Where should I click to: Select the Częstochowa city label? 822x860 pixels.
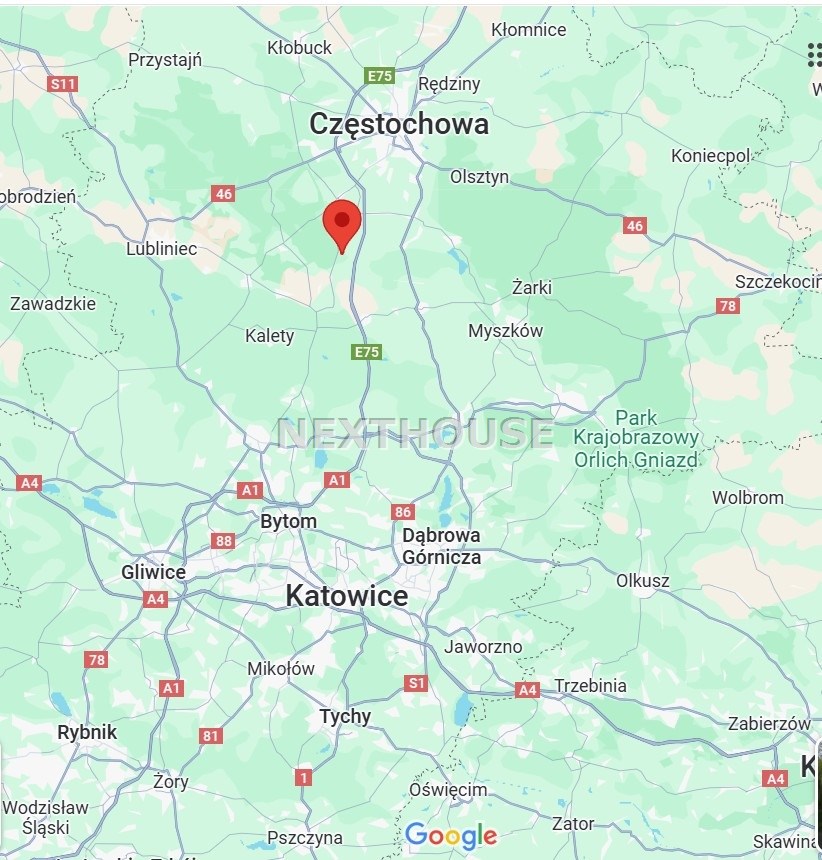pyautogui.click(x=399, y=123)
